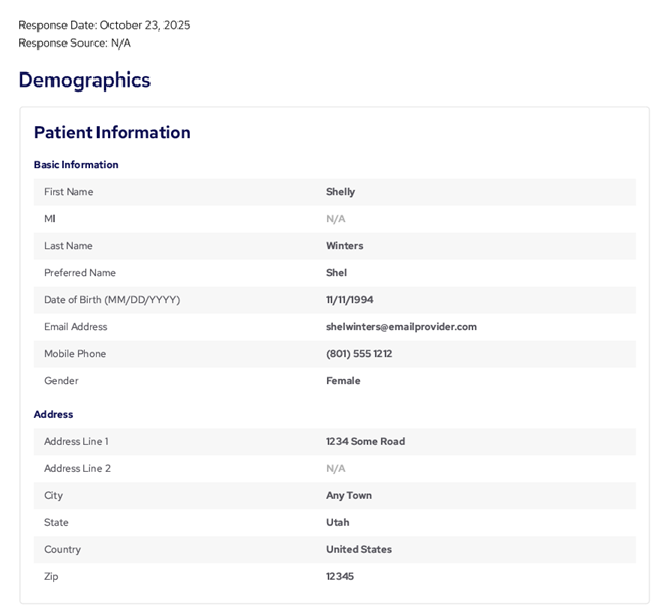This screenshot has height=616, width=669.
Task: Click the date of birth 11/11/1994
Action: coord(349,300)
